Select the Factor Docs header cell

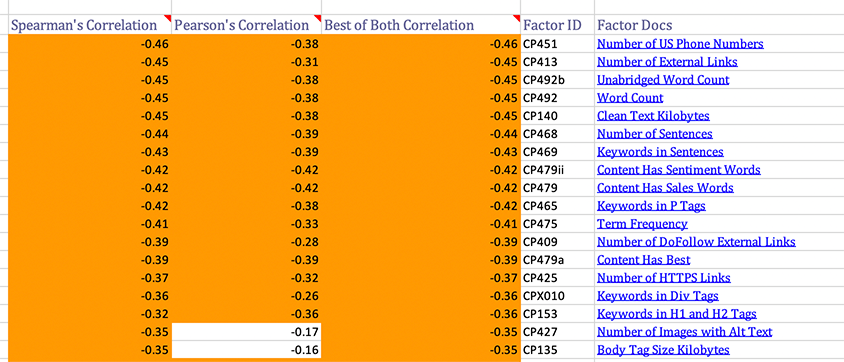[x=719, y=25]
